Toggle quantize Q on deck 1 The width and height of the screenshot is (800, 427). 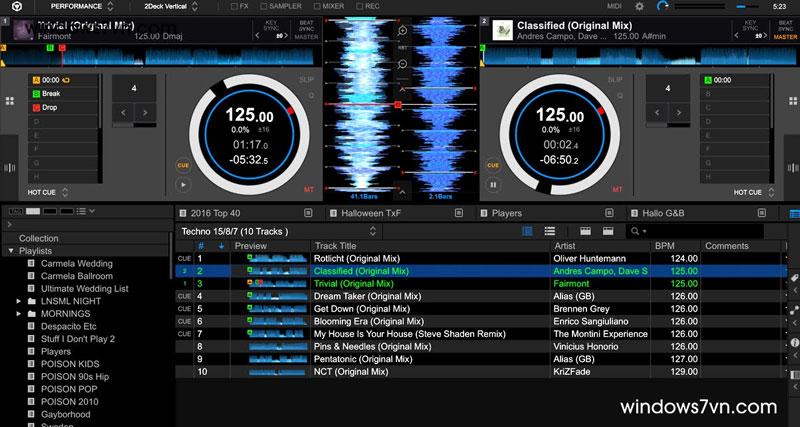click(x=310, y=95)
